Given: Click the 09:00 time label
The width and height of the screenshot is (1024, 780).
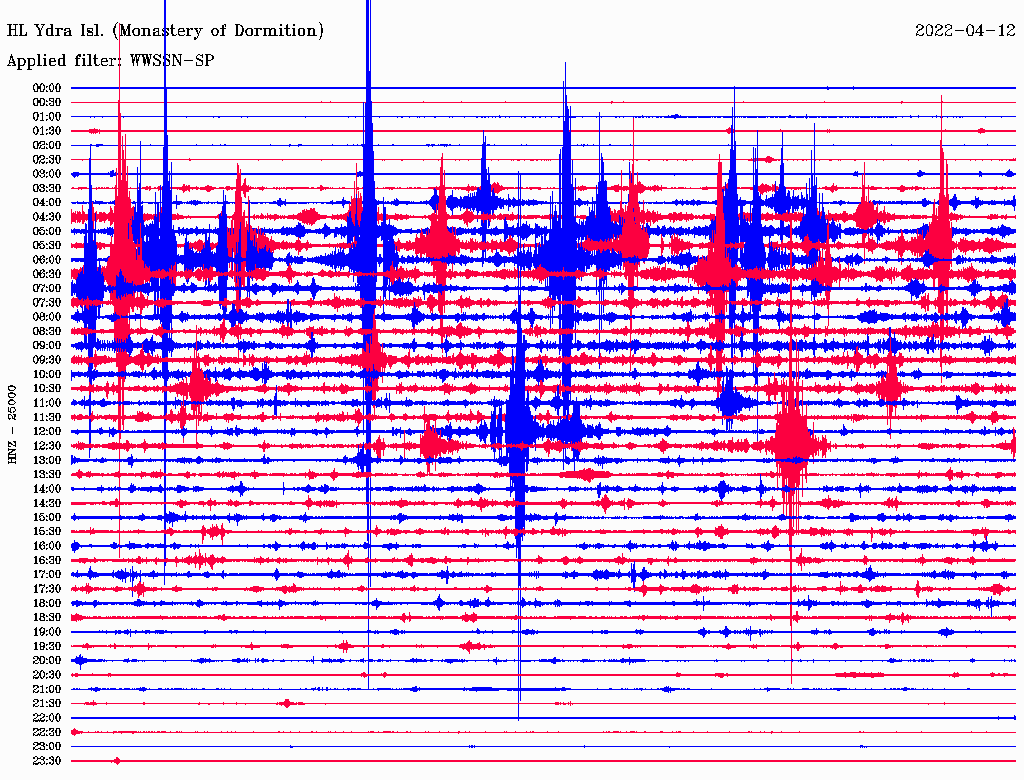Looking at the screenshot, I should click(46, 346).
